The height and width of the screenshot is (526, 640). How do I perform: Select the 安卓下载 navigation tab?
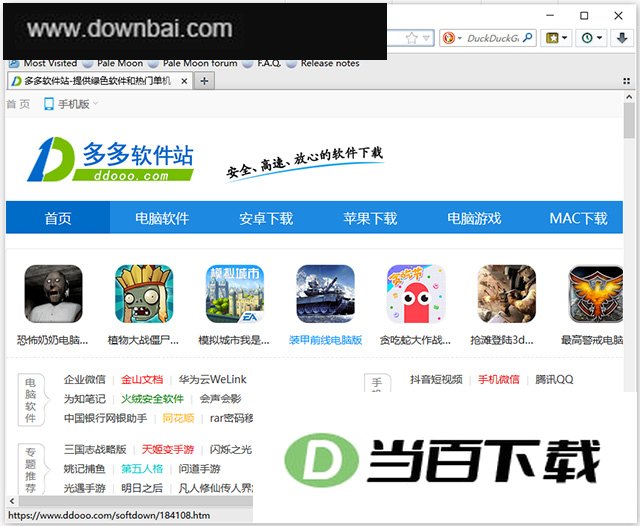(x=266, y=218)
